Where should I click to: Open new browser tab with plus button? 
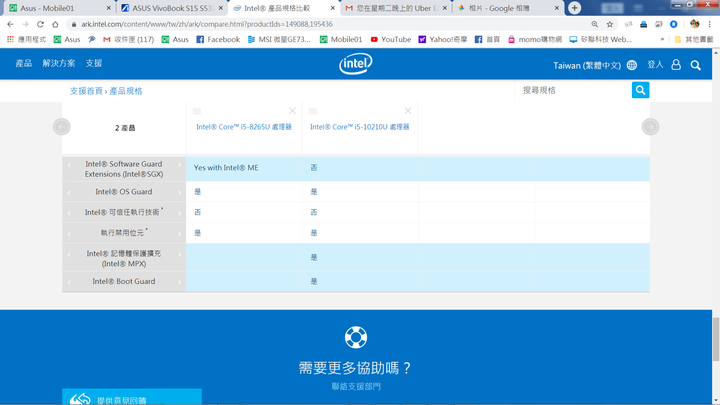point(574,8)
